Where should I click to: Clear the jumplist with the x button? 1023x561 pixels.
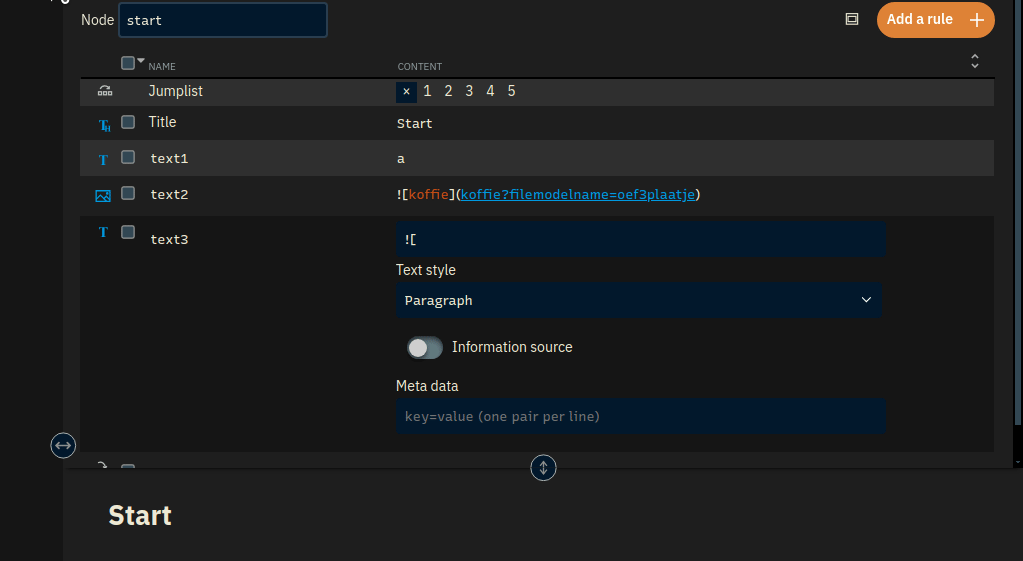406,92
